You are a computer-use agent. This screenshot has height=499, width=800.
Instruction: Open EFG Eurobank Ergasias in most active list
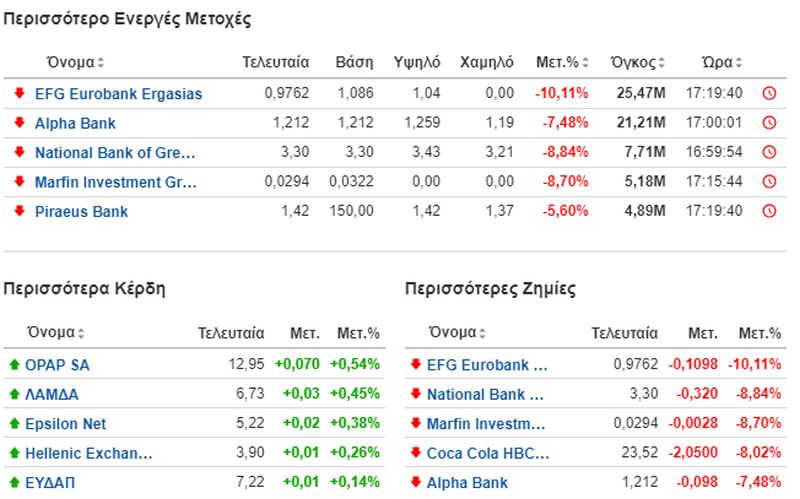[118, 94]
